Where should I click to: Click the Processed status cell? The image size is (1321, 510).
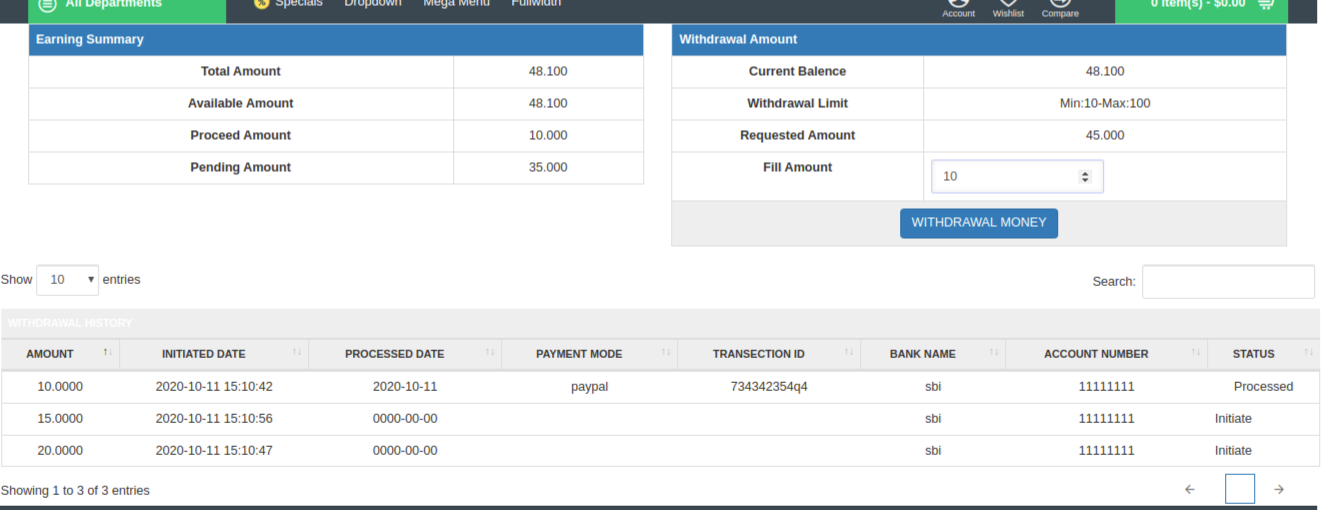[x=1263, y=387]
